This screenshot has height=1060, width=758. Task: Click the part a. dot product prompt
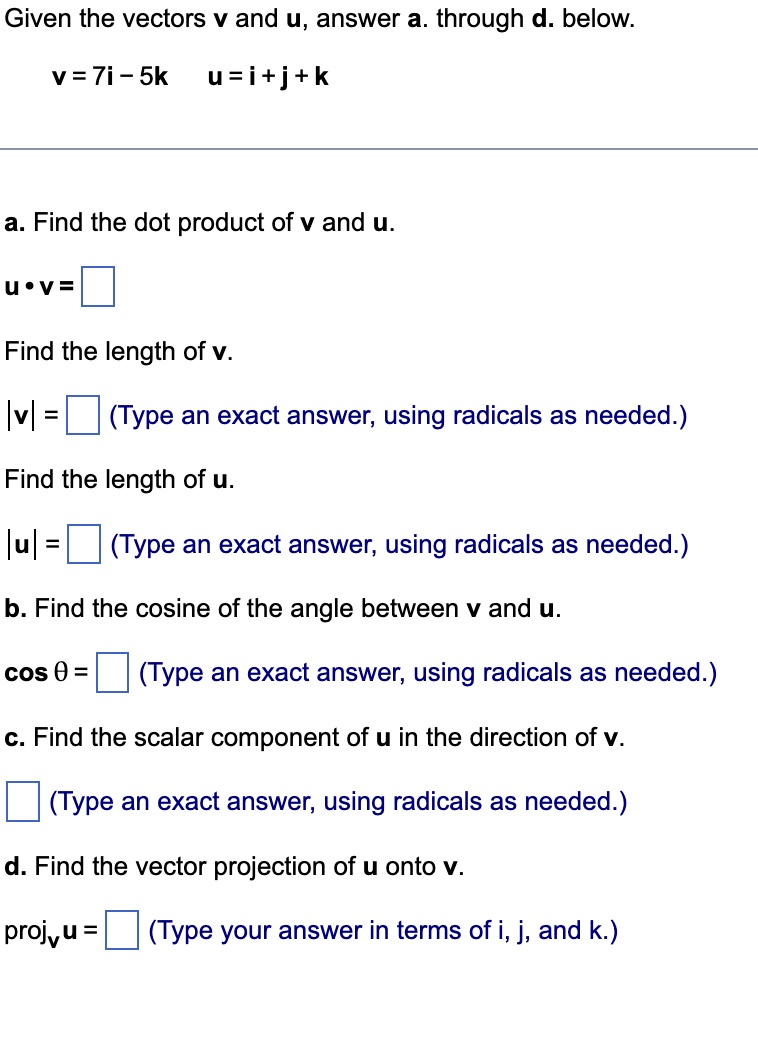point(200,222)
